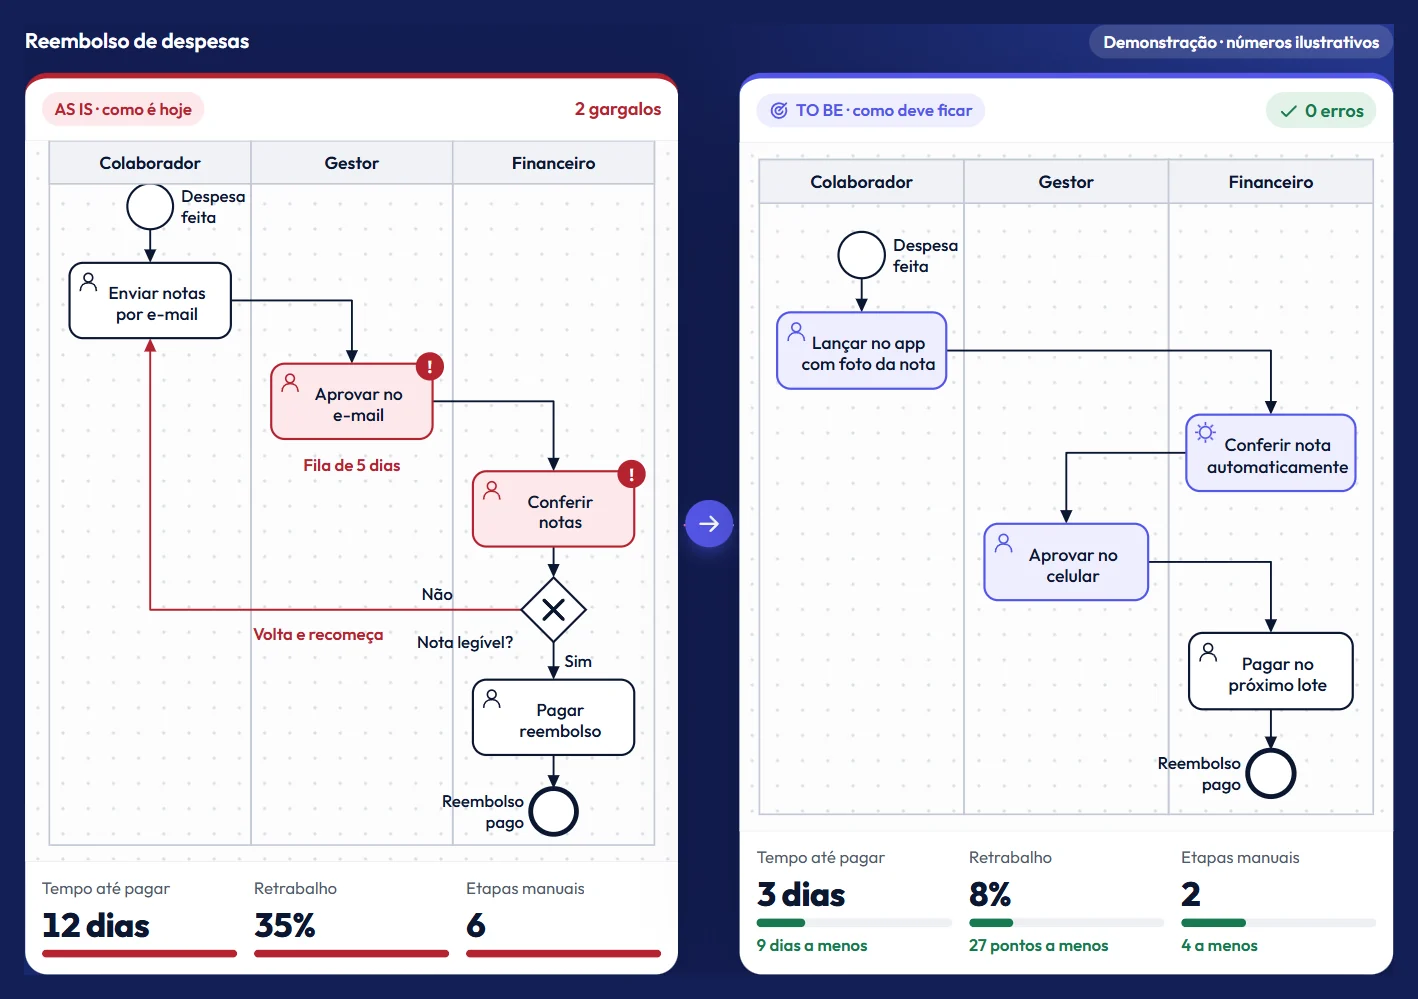Click the TO BE · como deve ficar badge
Viewport: 1418px width, 999px height.
(871, 110)
